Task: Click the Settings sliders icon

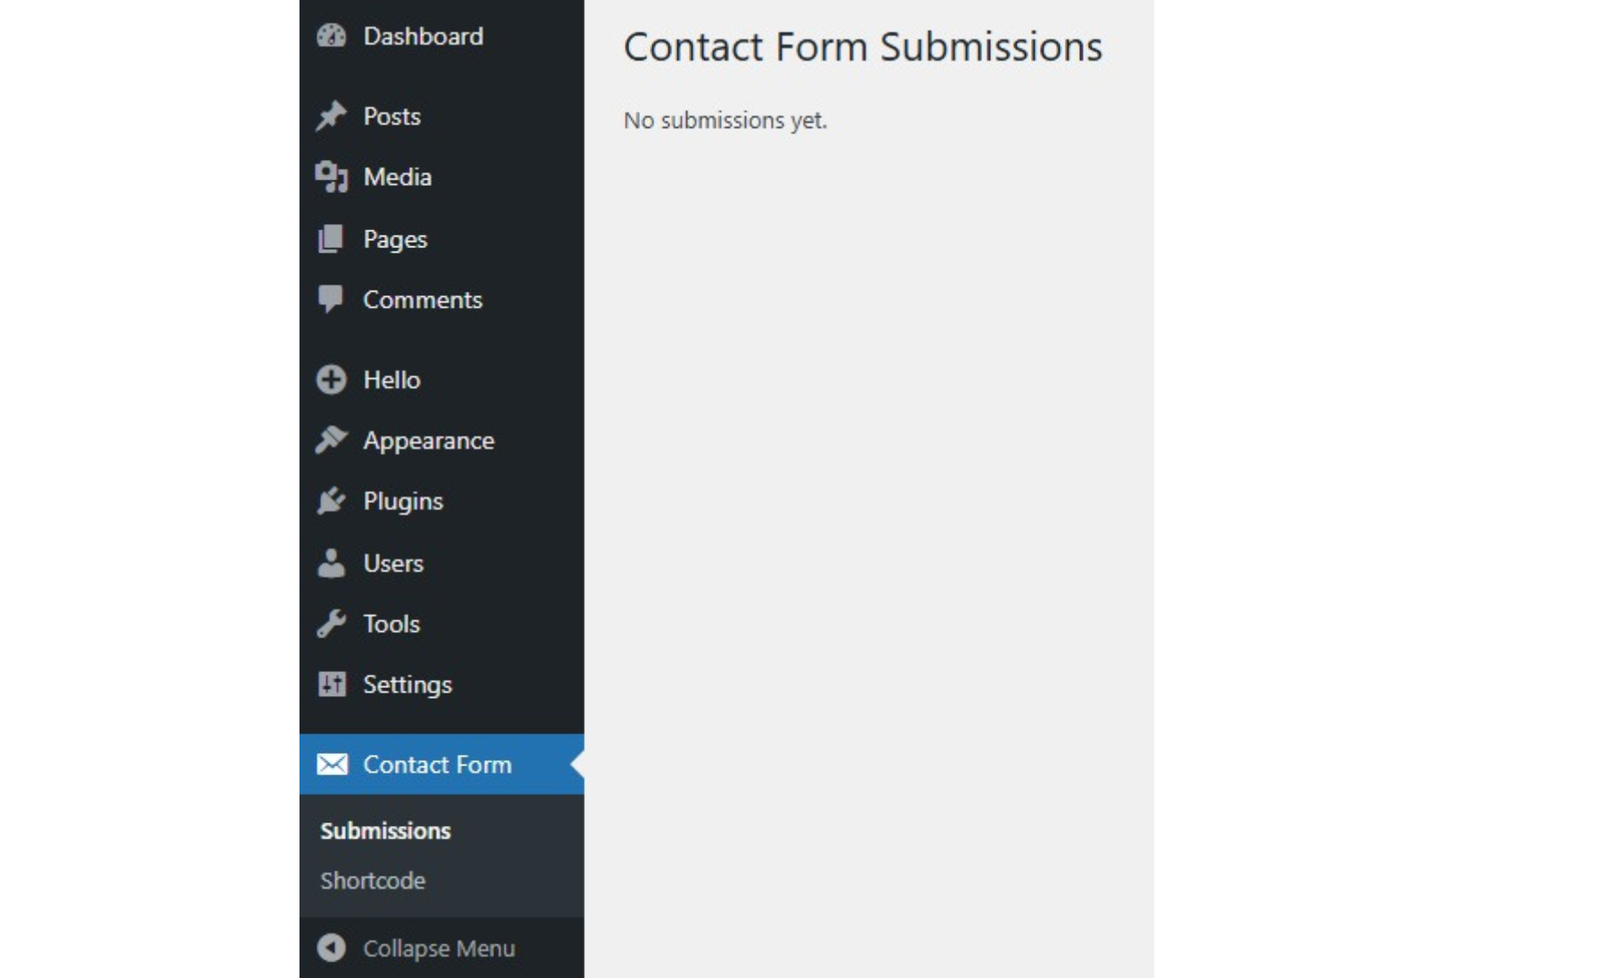Action: [331, 684]
